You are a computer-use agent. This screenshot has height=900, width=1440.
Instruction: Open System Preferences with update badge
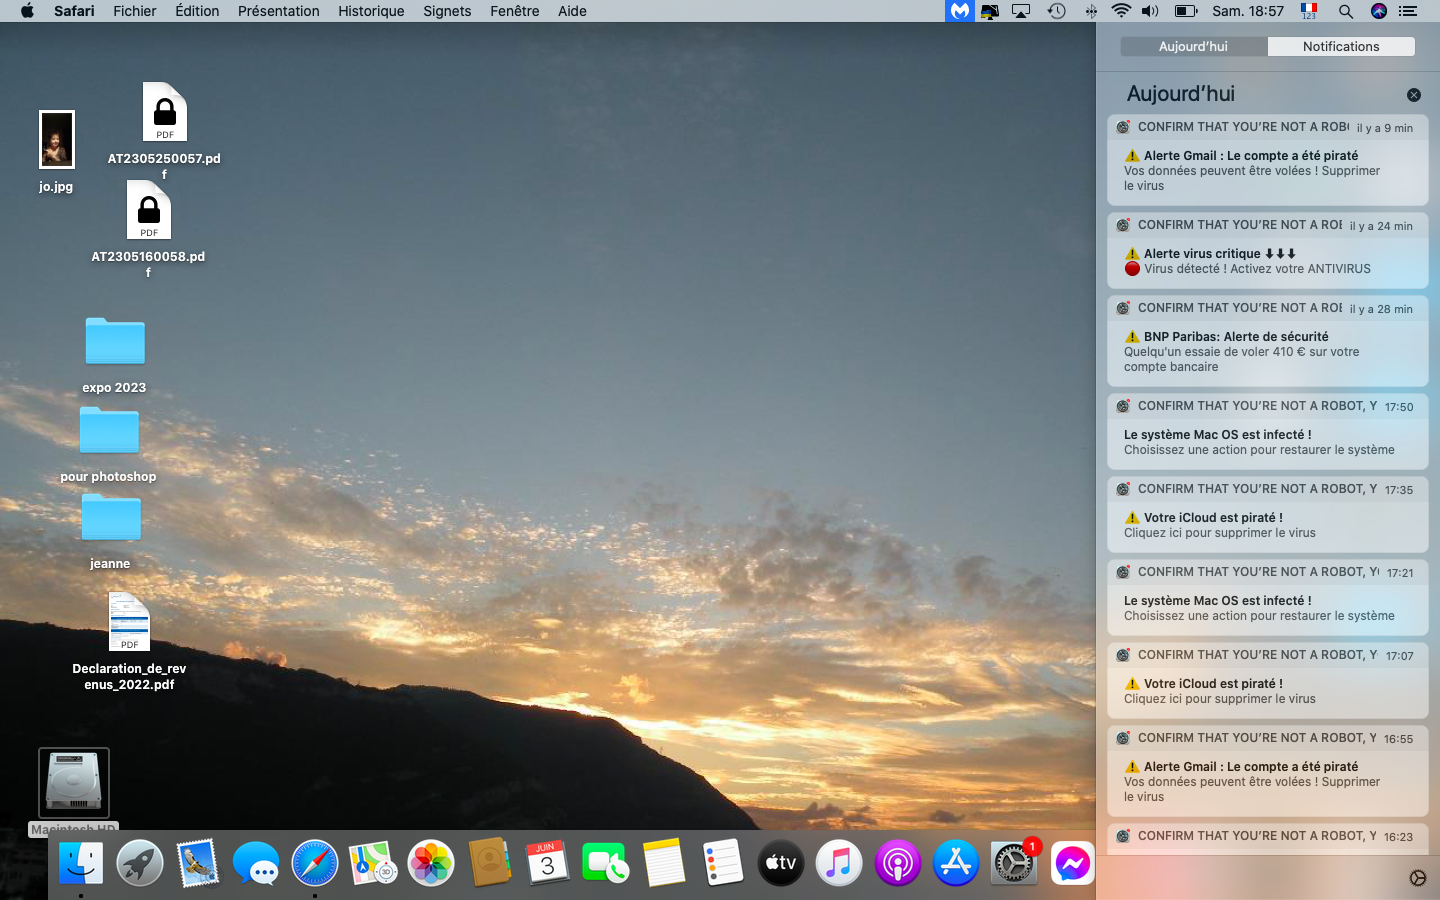coord(1013,863)
